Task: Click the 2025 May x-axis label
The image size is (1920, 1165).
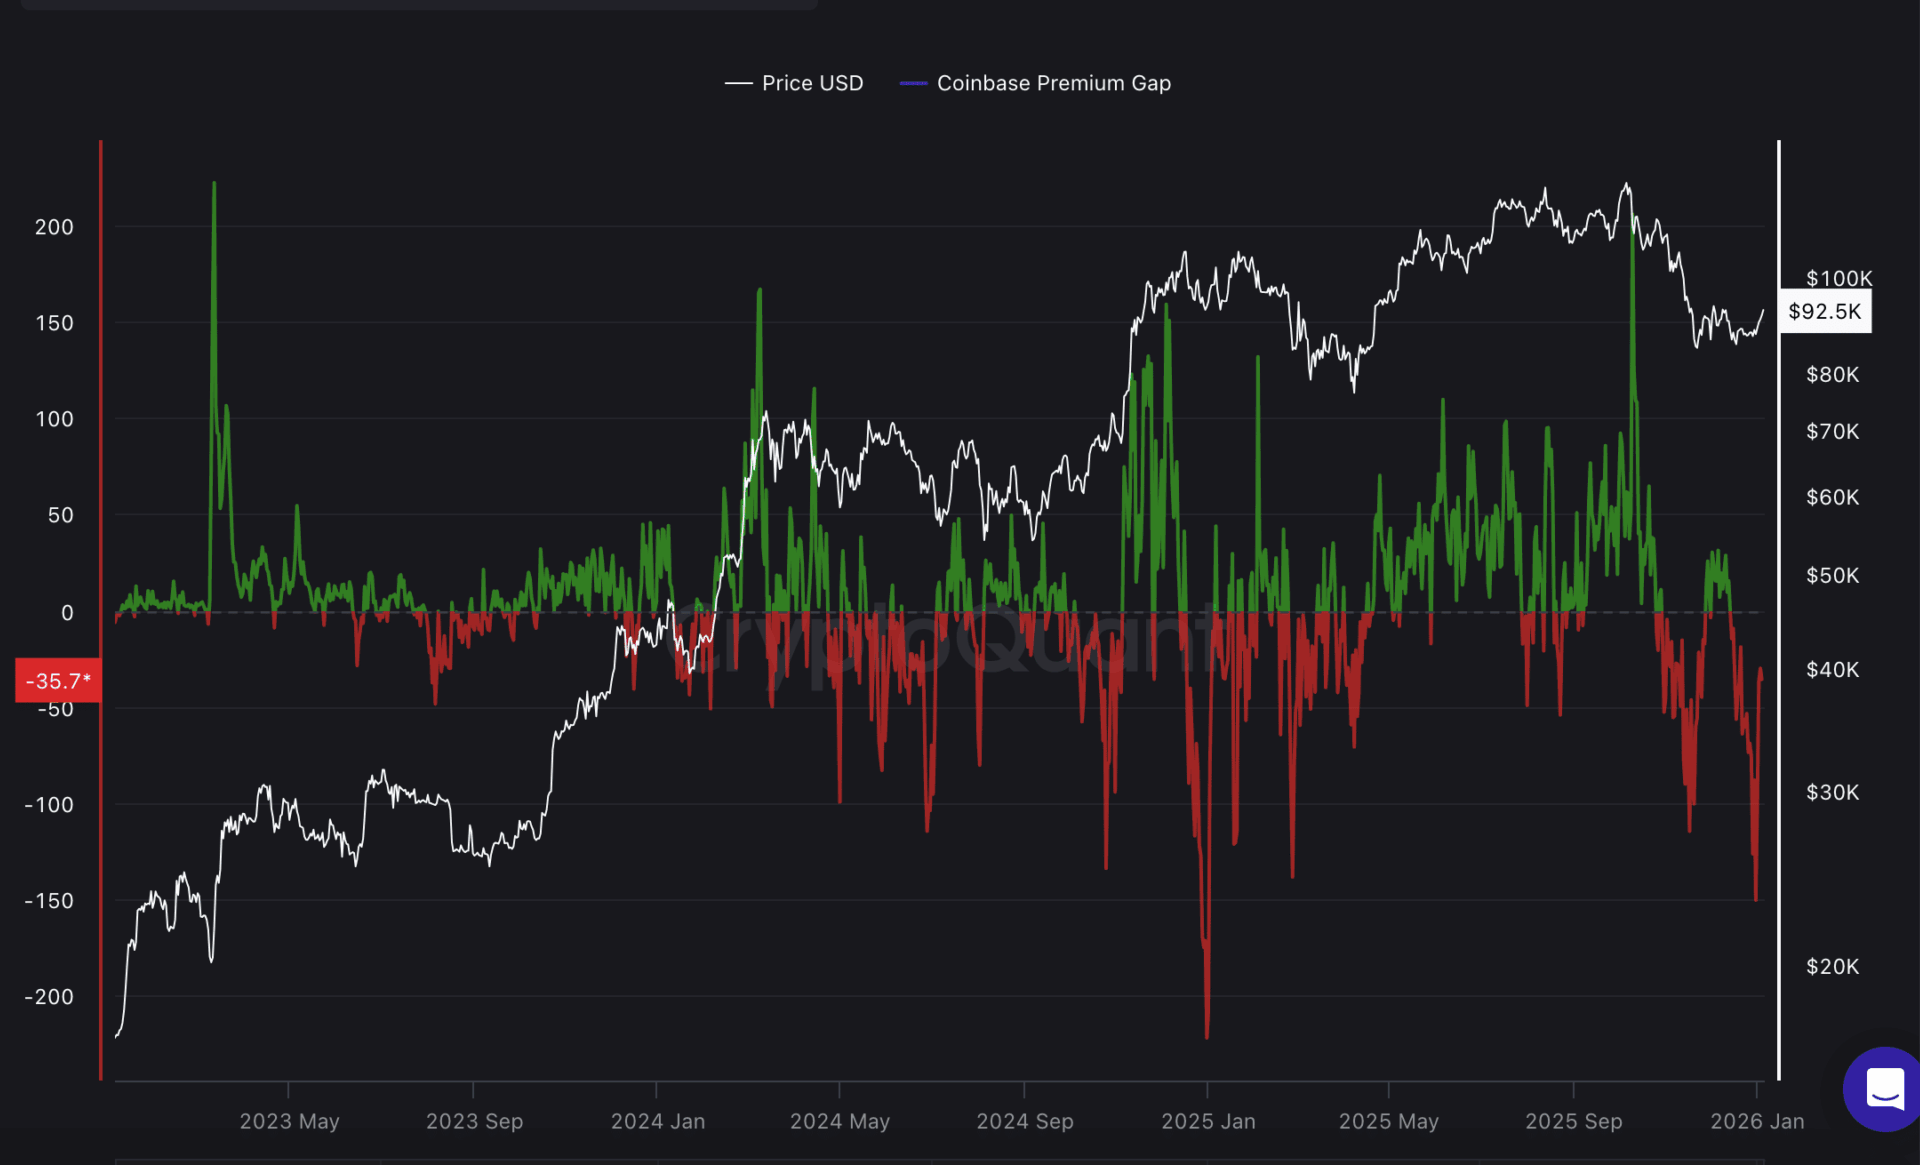Action: [x=1388, y=1121]
